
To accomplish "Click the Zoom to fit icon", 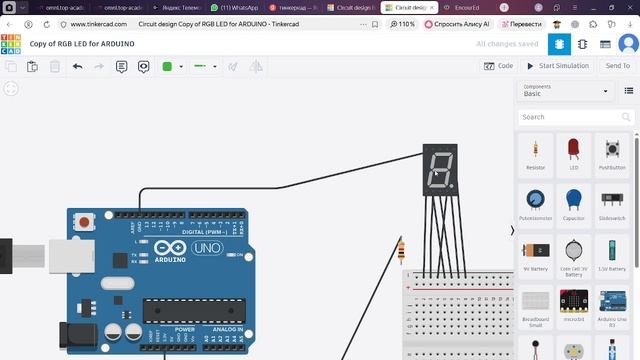I will [x=11, y=89].
